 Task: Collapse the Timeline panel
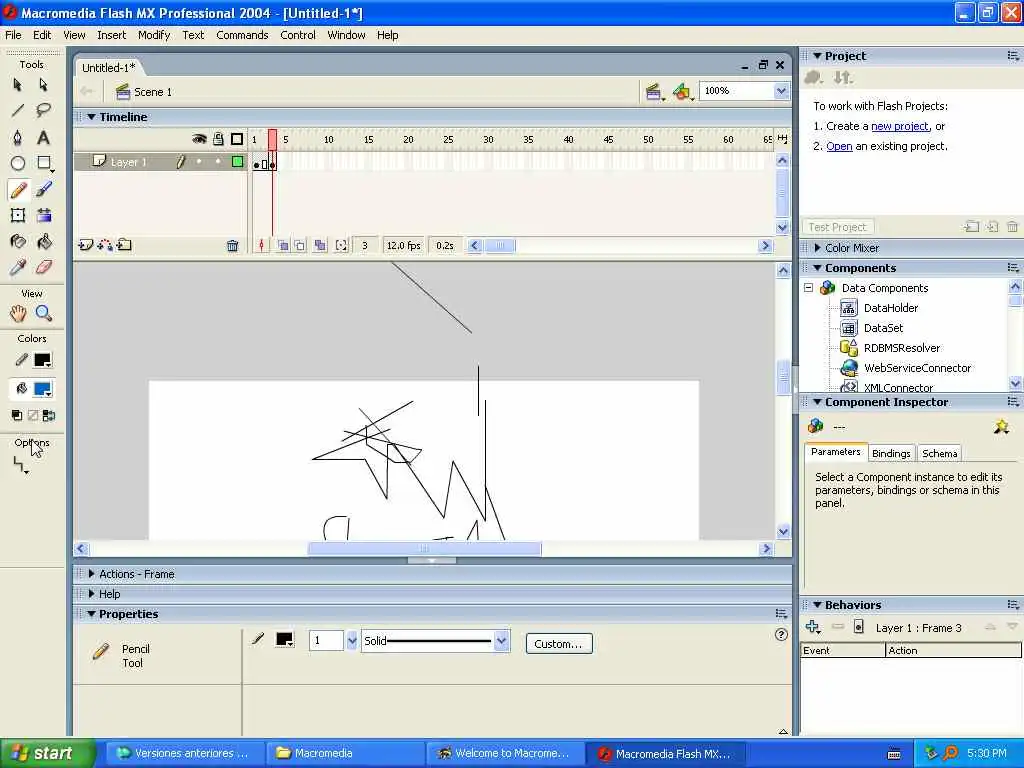91,117
